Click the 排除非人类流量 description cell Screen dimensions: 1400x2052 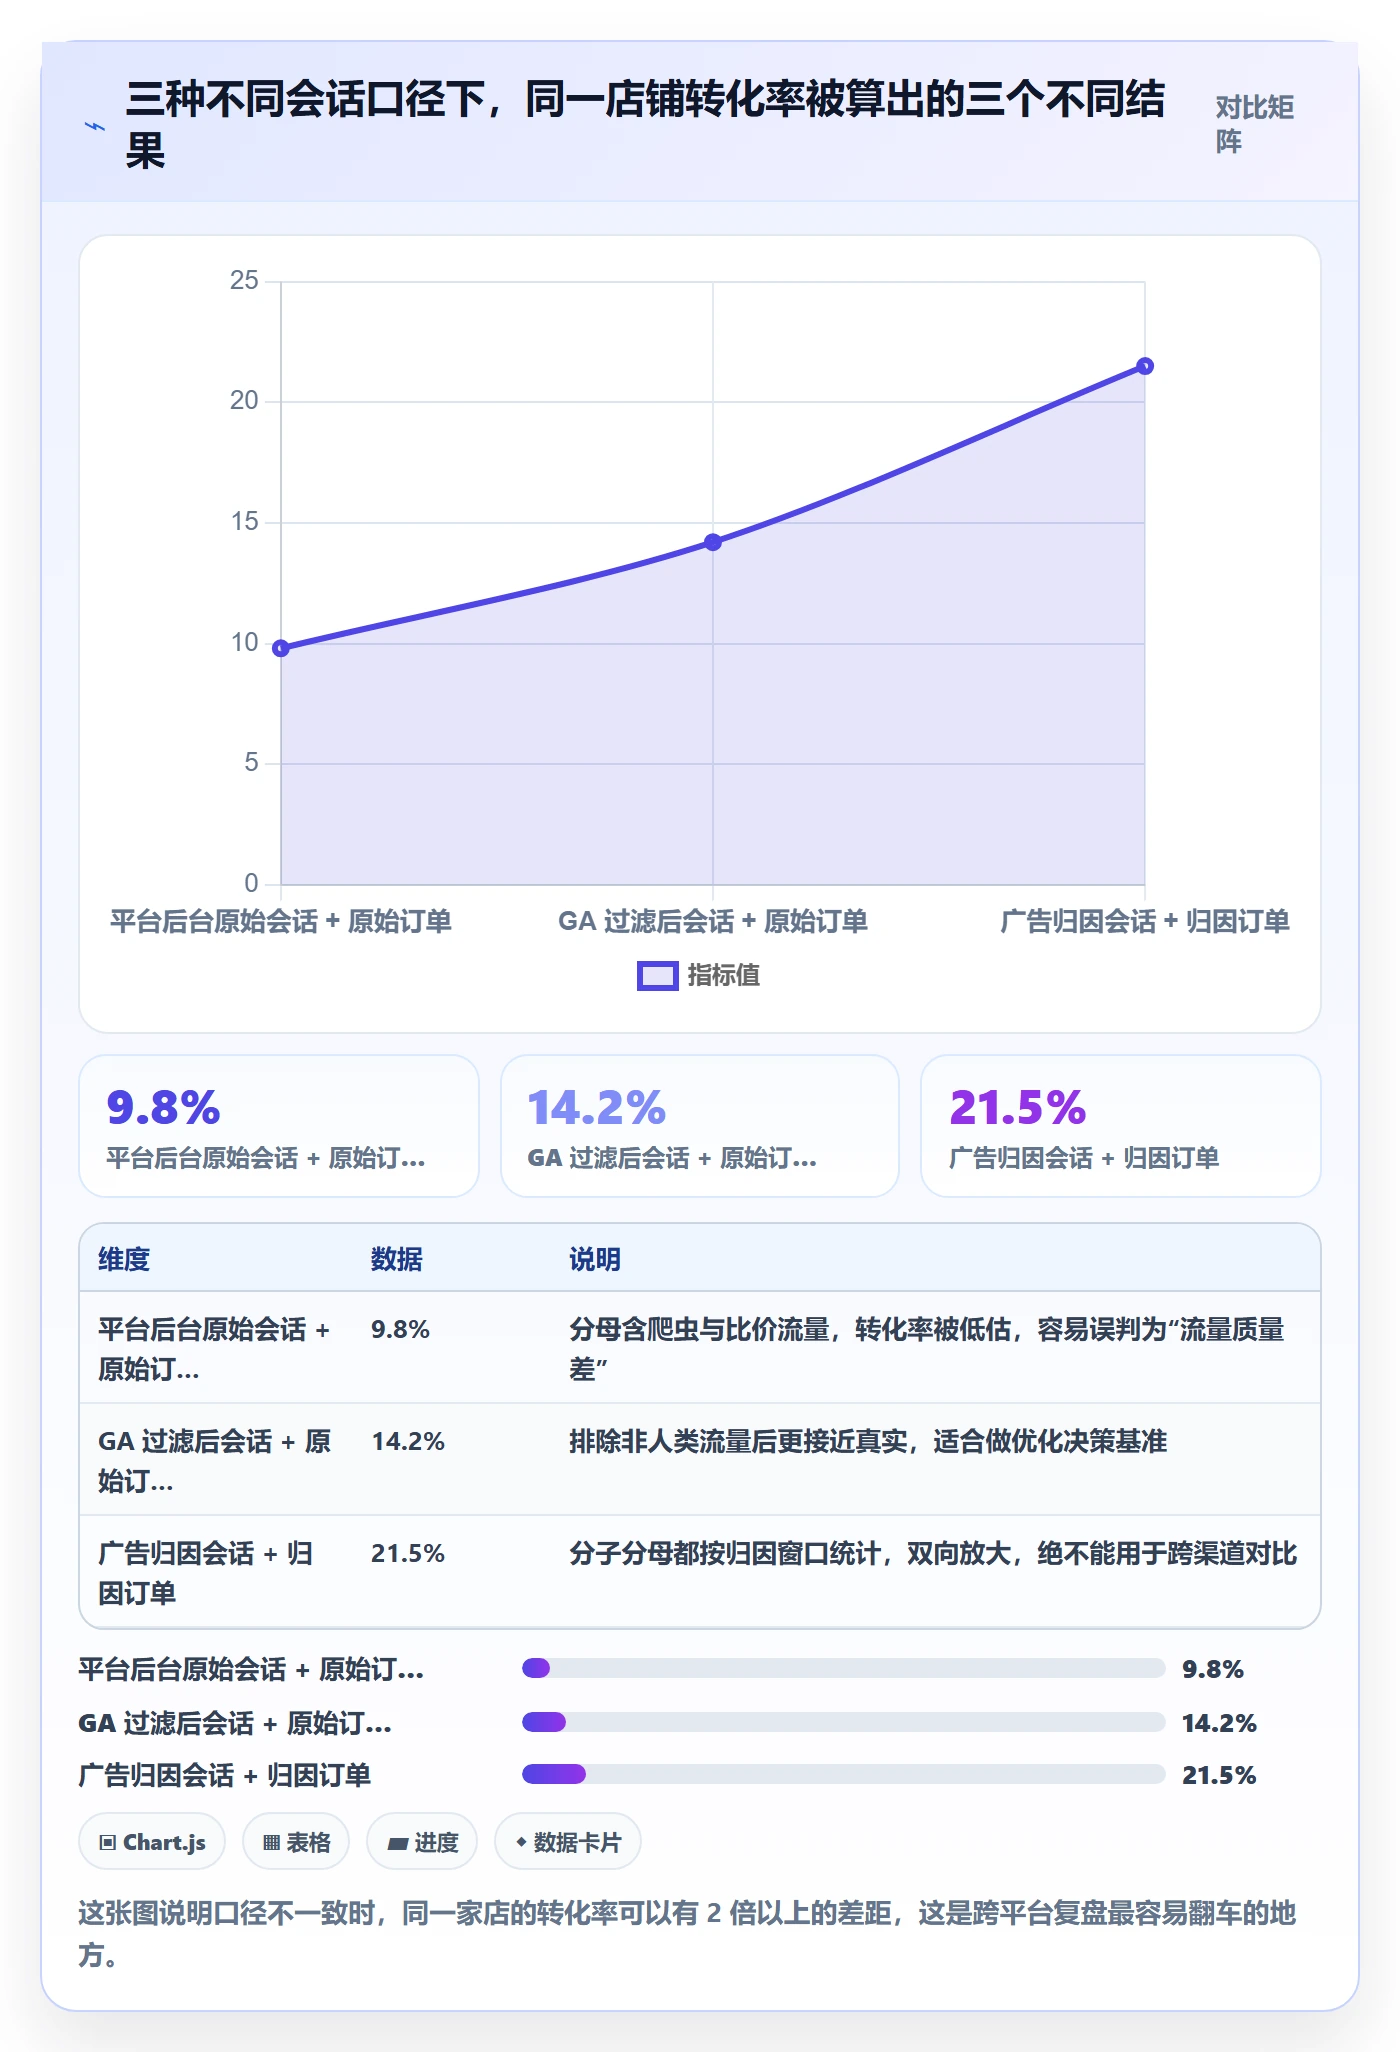(x=868, y=1441)
